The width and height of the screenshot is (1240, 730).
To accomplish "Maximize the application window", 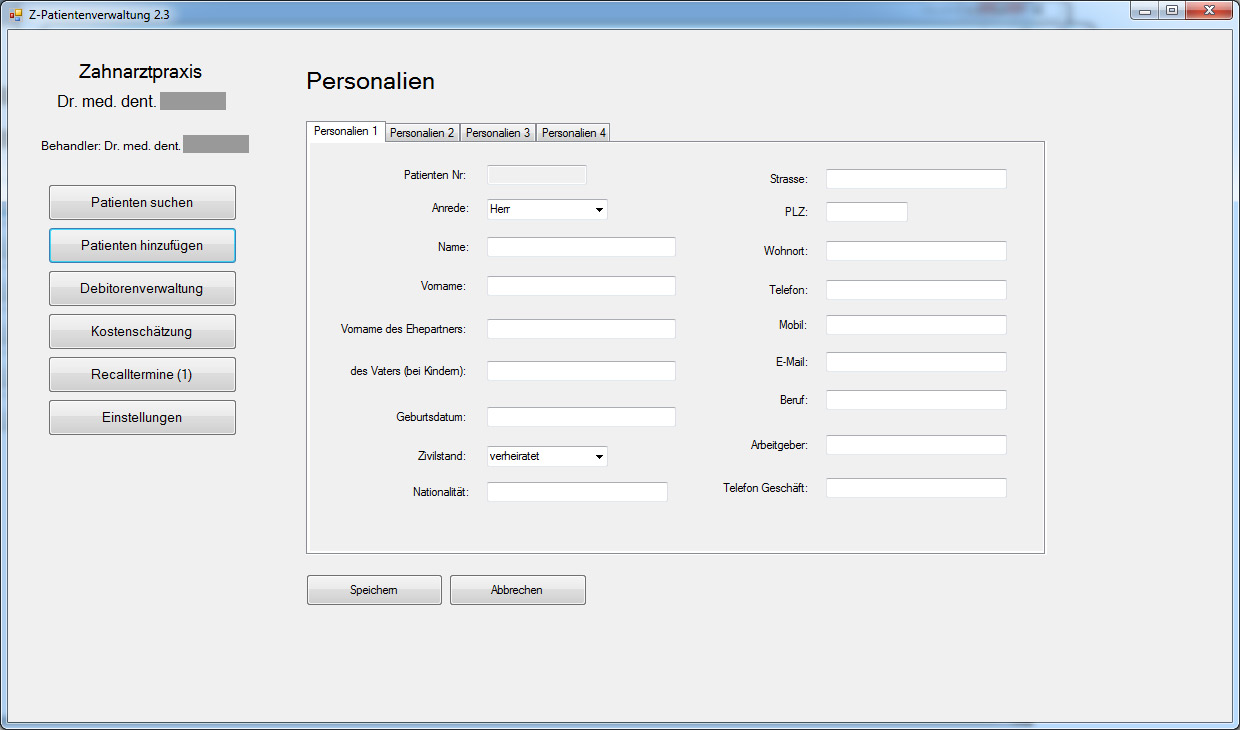I will pyautogui.click(x=1172, y=10).
